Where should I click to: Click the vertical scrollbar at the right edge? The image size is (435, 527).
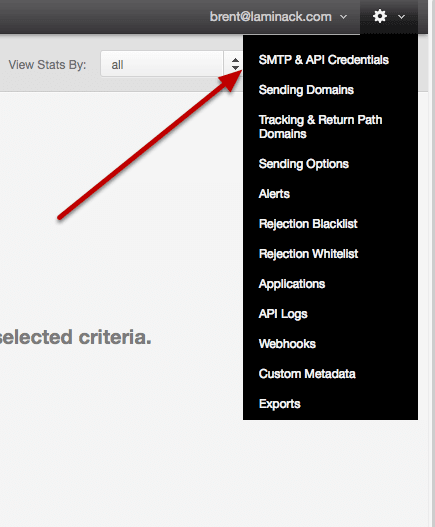coord(432,264)
